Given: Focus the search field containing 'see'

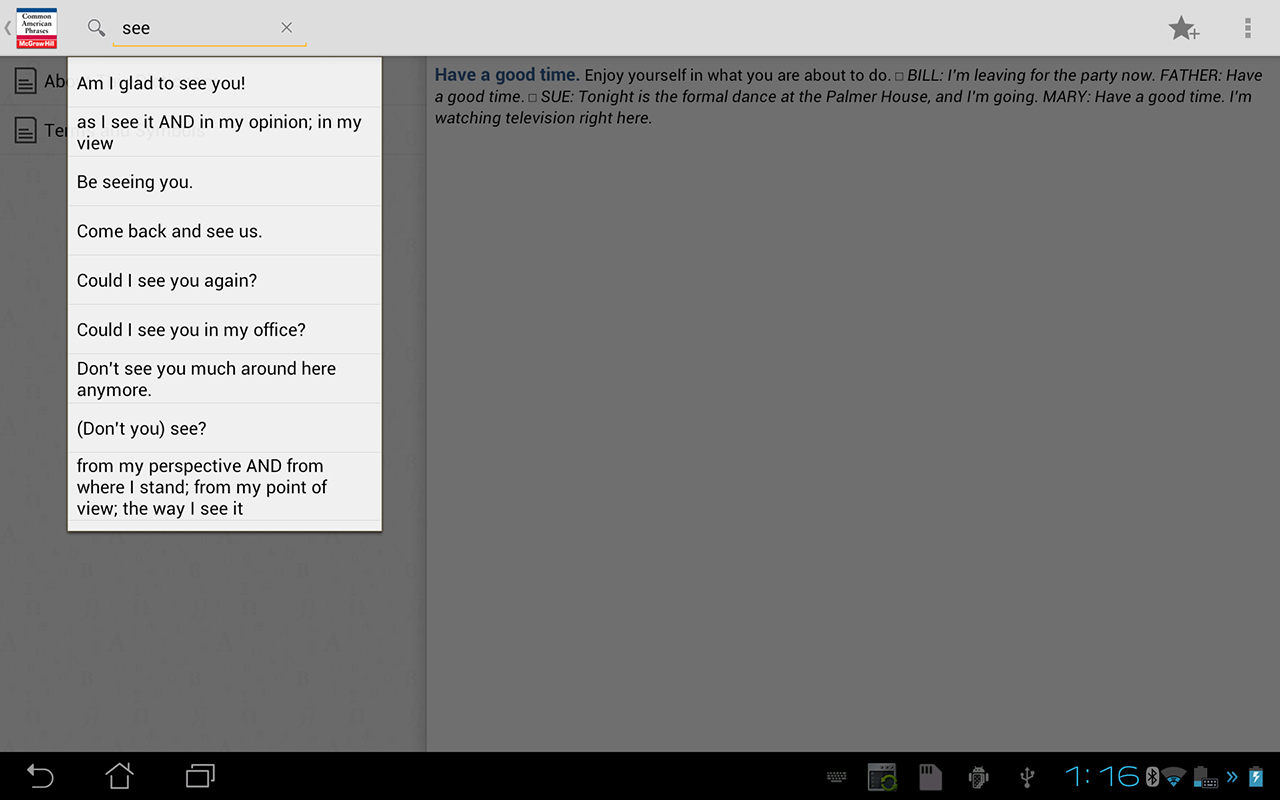Looking at the screenshot, I should pyautogui.click(x=195, y=28).
